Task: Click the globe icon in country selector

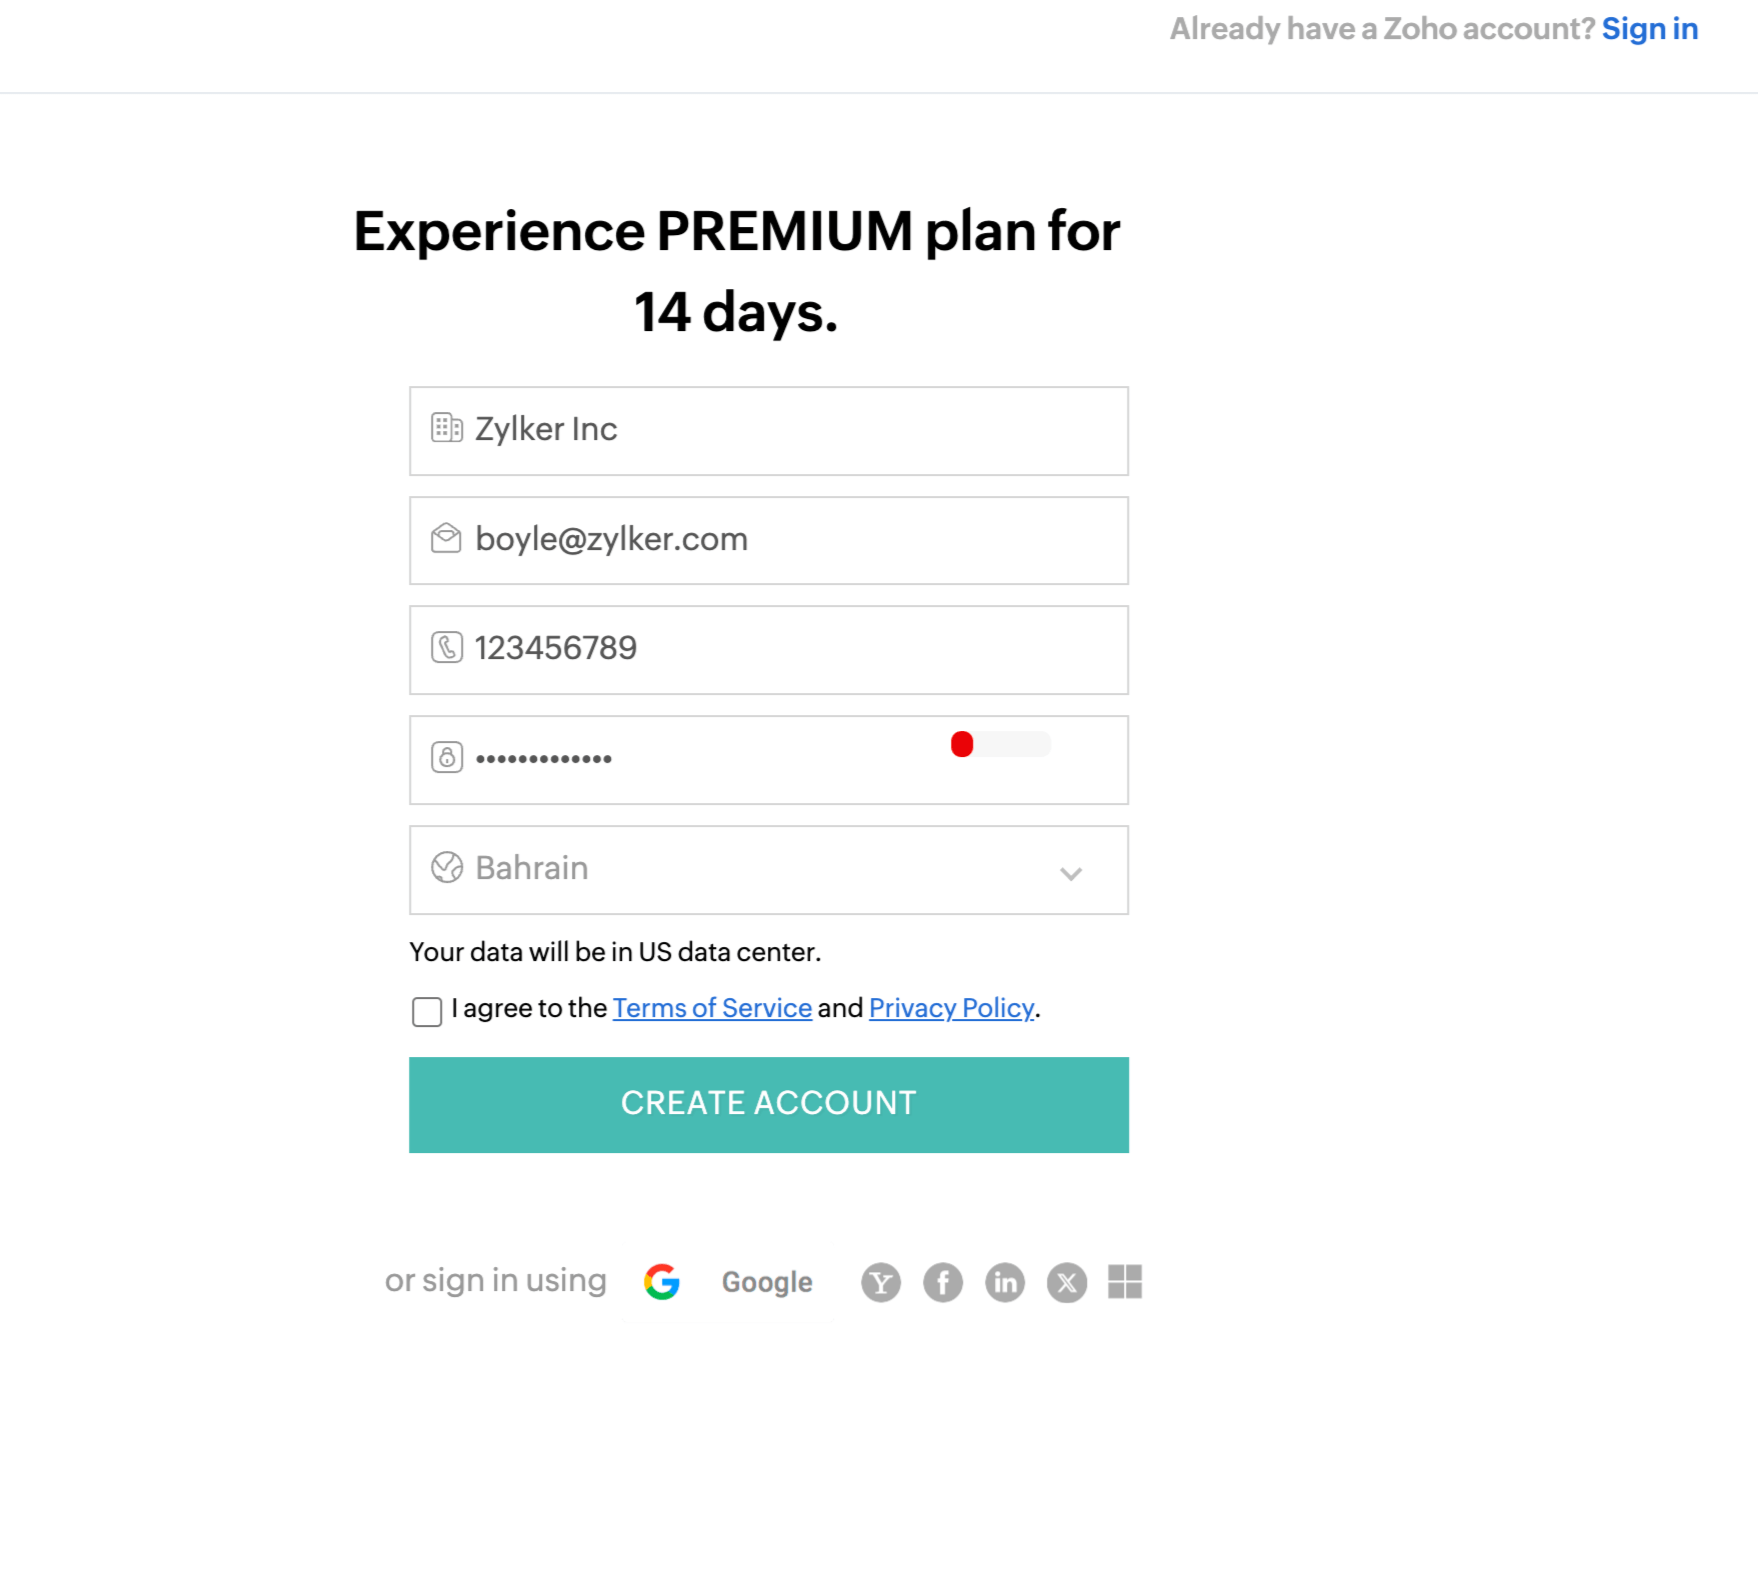Action: pyautogui.click(x=447, y=867)
